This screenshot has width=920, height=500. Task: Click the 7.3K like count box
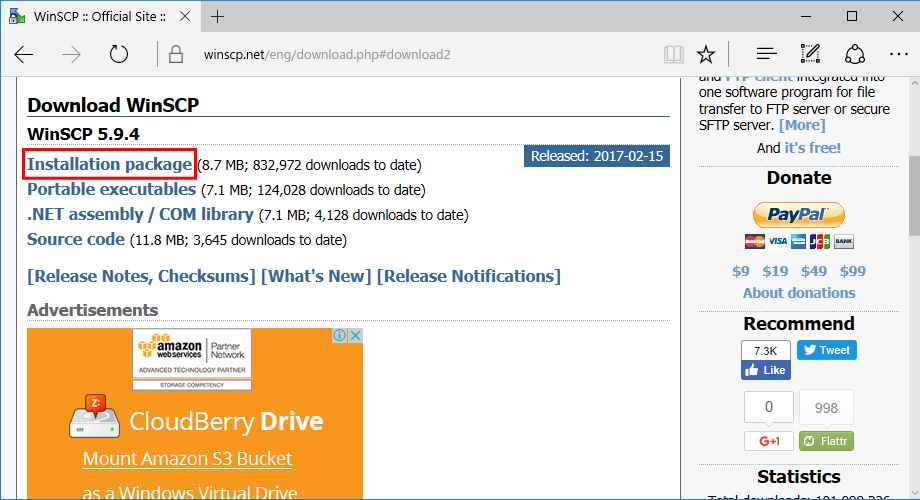tap(766, 351)
